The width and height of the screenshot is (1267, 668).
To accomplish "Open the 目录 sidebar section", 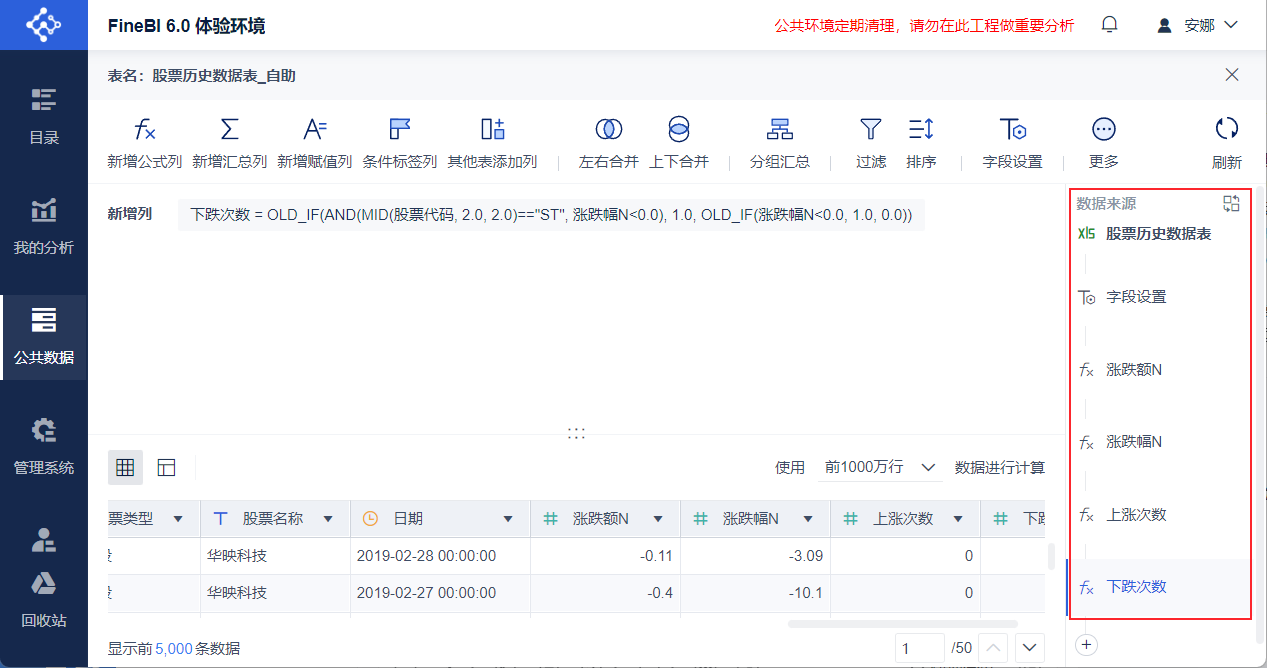I will click(x=43, y=116).
